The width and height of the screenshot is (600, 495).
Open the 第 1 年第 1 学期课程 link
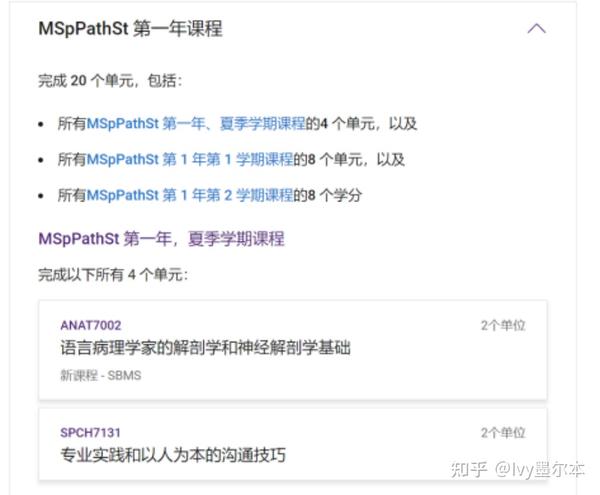point(190,159)
